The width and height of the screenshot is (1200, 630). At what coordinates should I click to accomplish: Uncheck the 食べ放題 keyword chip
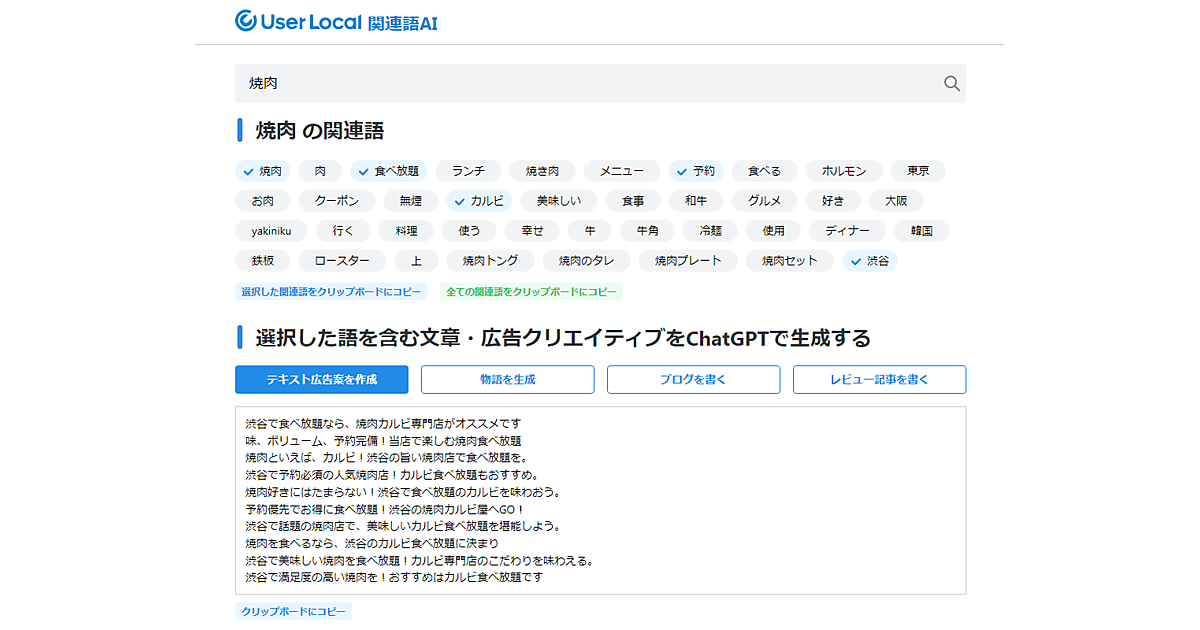click(x=388, y=171)
